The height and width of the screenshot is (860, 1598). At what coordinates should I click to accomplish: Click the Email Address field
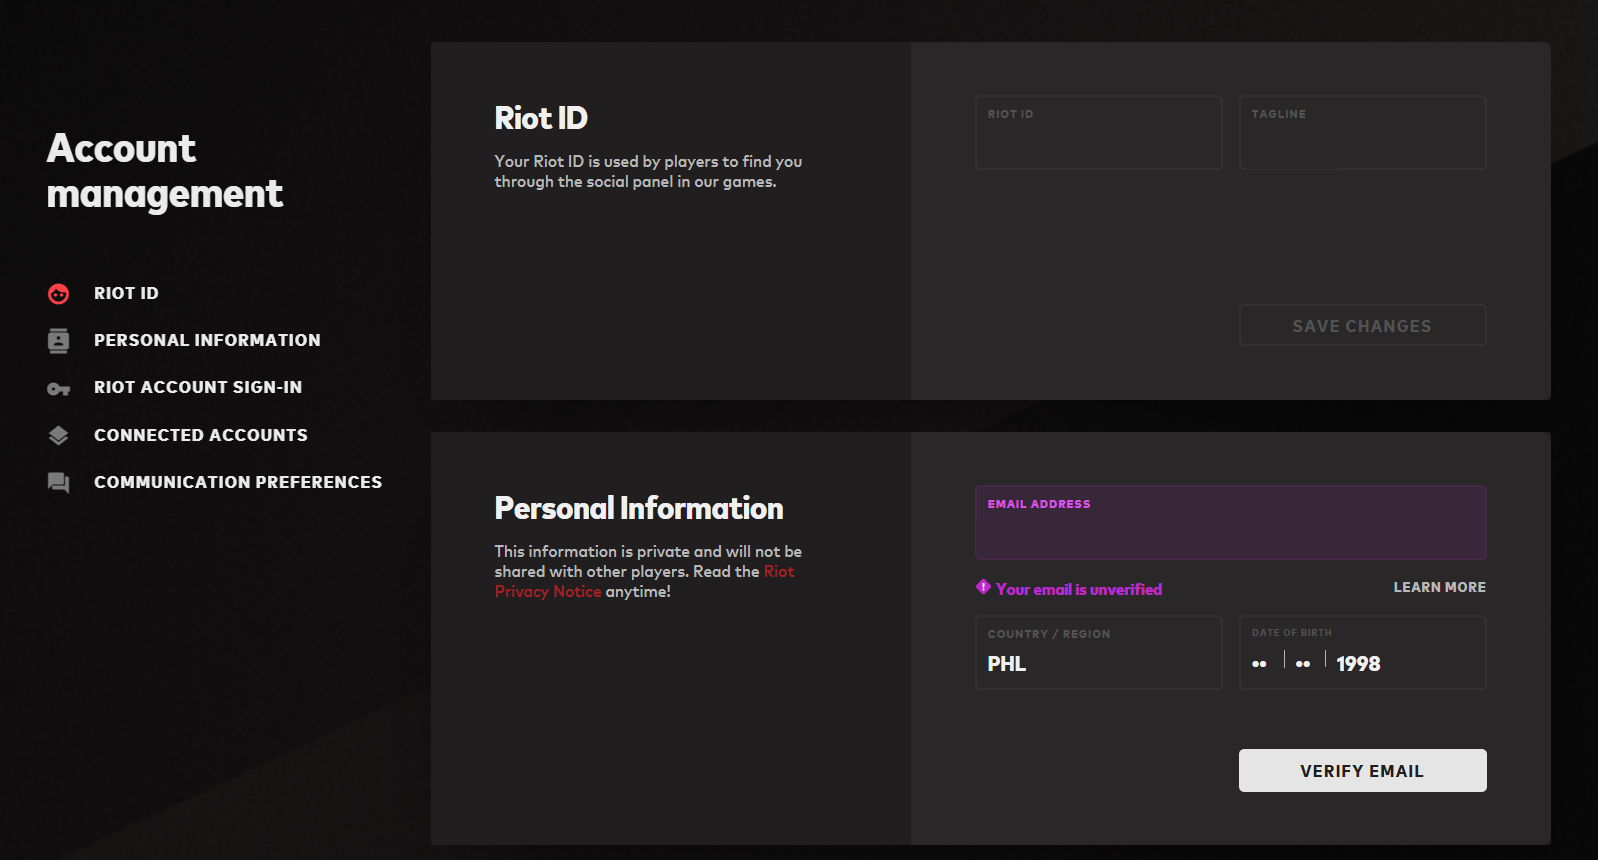1230,522
